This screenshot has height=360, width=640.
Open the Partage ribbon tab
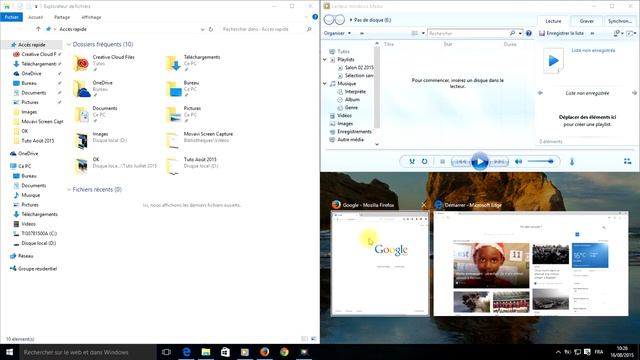62,17
